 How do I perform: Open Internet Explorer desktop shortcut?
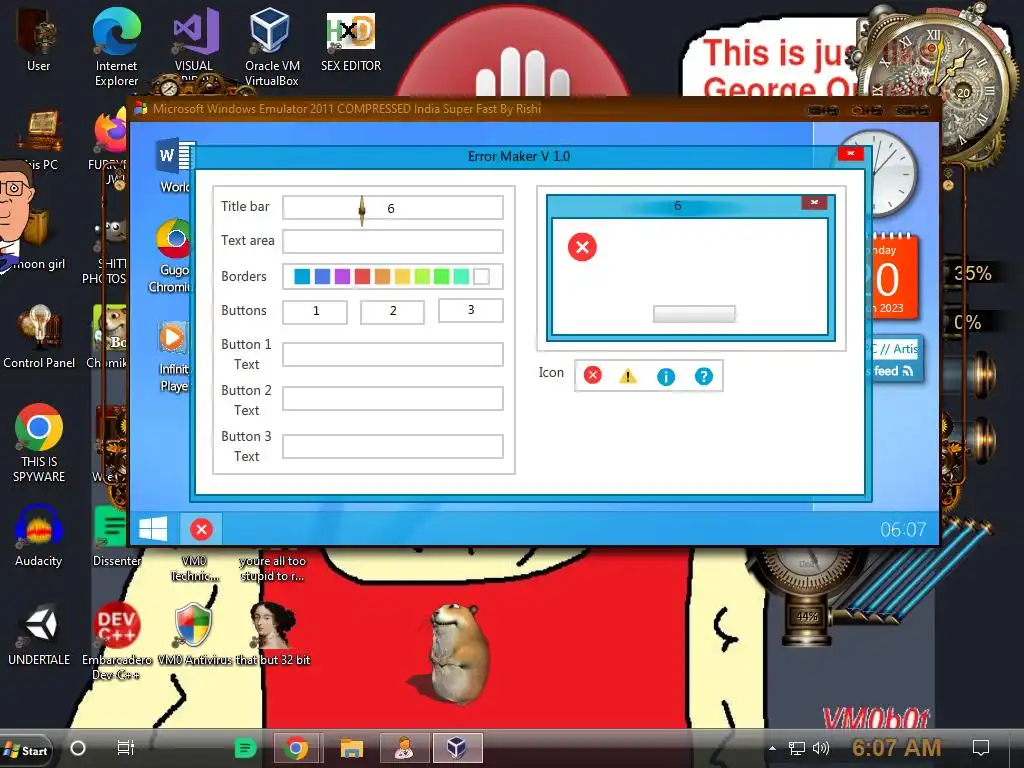point(116,47)
